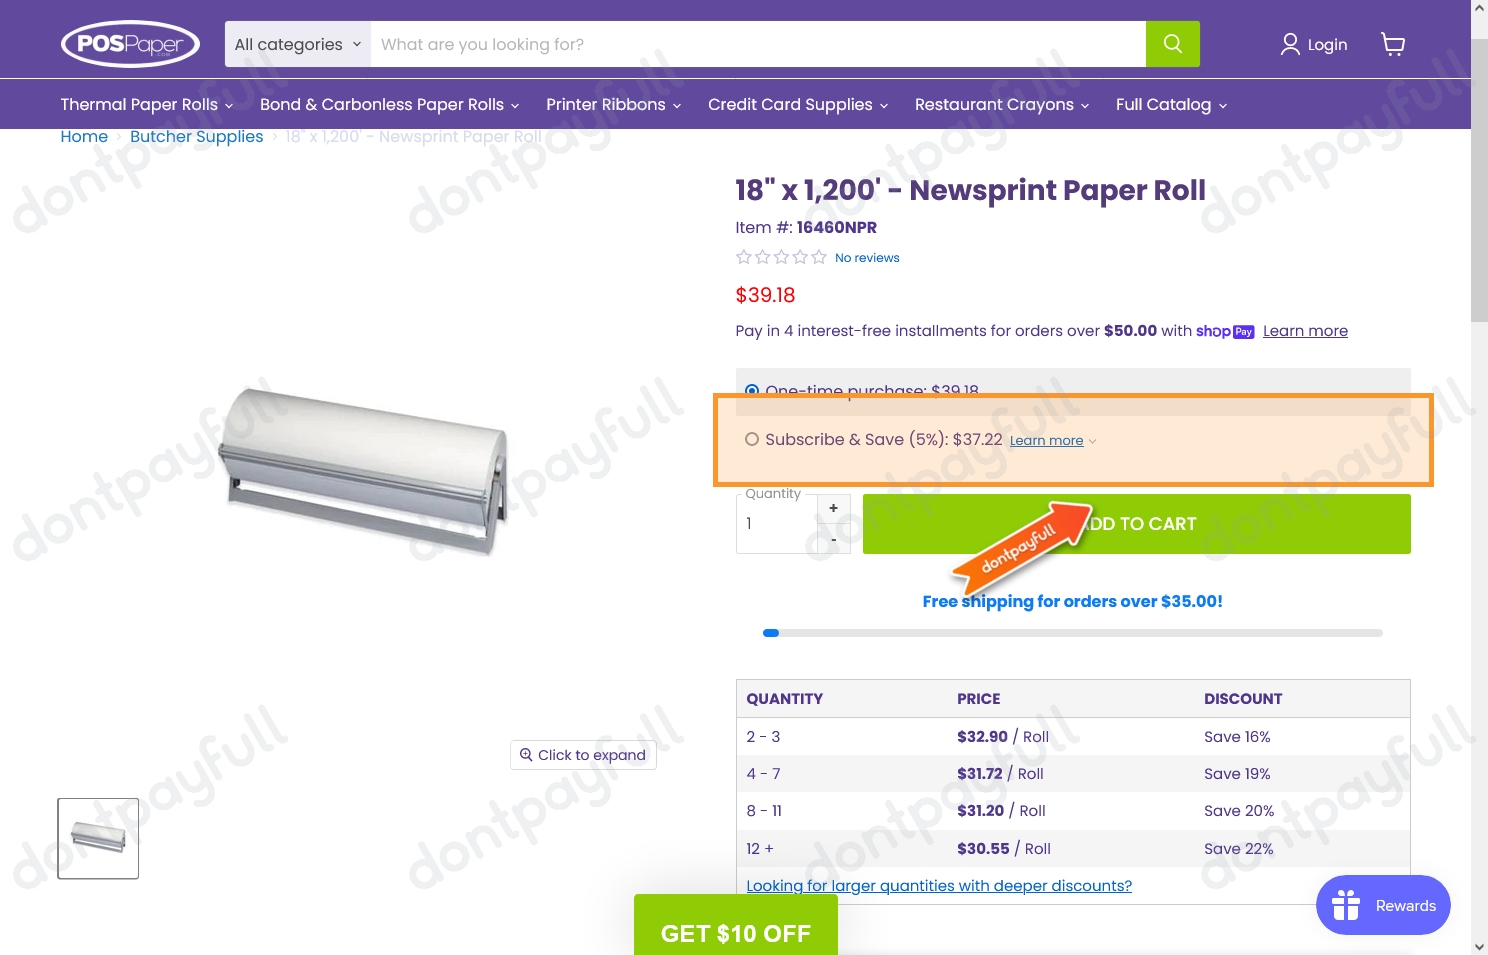Click the free shipping progress bar
Viewport: 1488px width, 955px height.
coord(1073,633)
